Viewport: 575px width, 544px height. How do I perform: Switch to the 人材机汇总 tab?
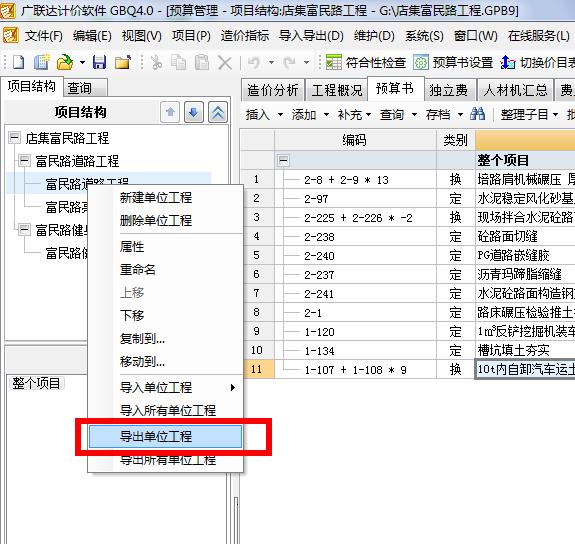[x=515, y=90]
